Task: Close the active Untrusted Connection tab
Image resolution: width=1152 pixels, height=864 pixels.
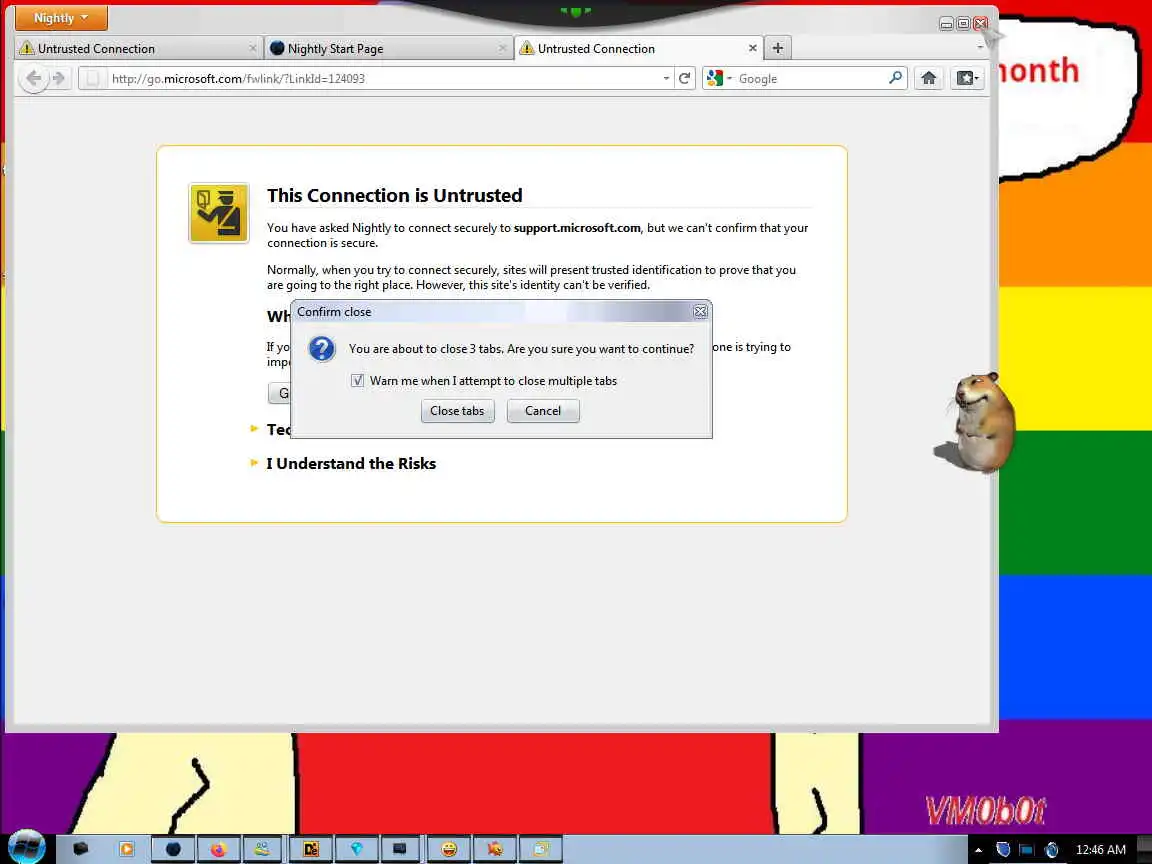Action: click(x=752, y=48)
